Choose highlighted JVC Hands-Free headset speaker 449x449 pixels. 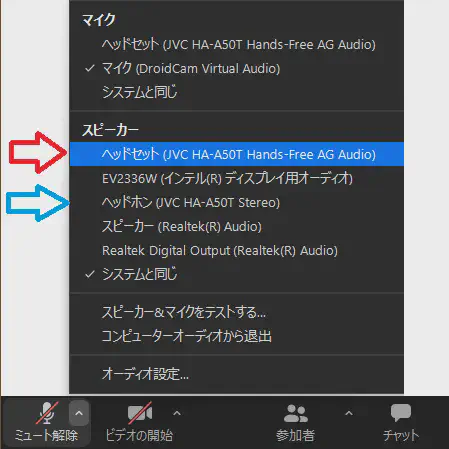(x=237, y=154)
